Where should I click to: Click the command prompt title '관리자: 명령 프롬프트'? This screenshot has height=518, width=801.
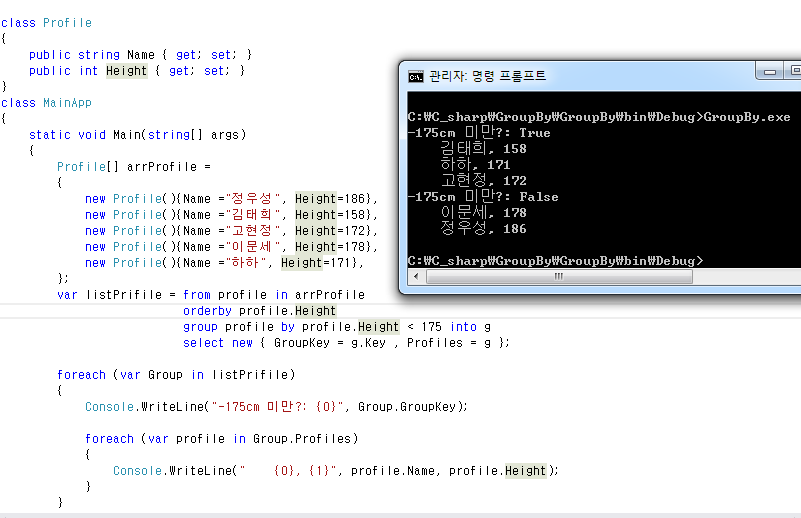(x=487, y=76)
